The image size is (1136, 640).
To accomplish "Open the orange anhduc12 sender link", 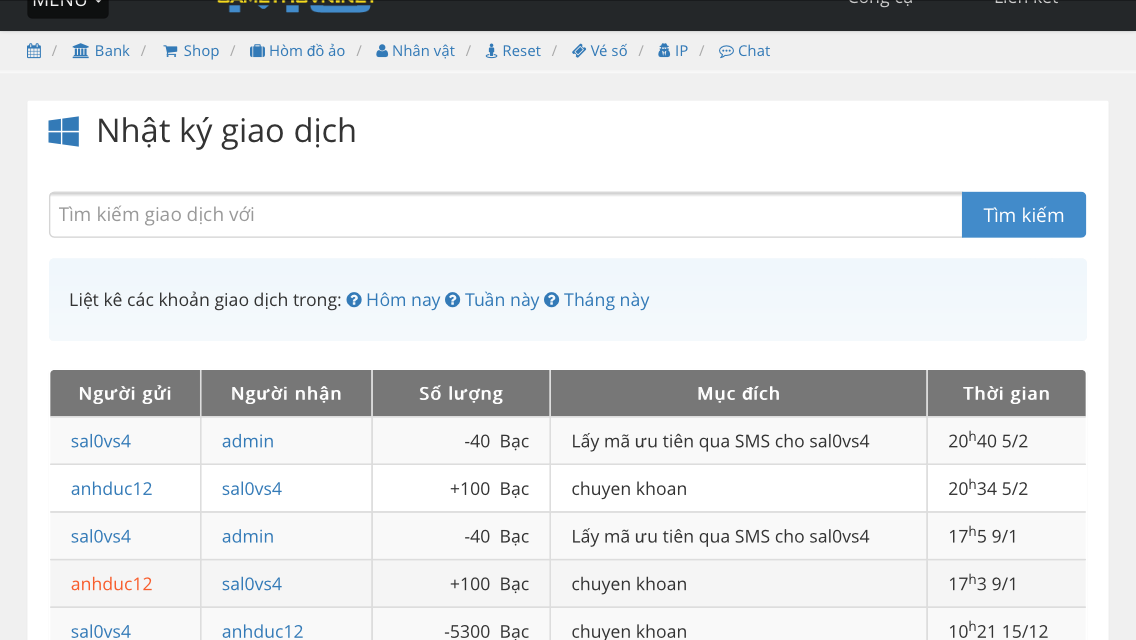I will pyautogui.click(x=111, y=584).
